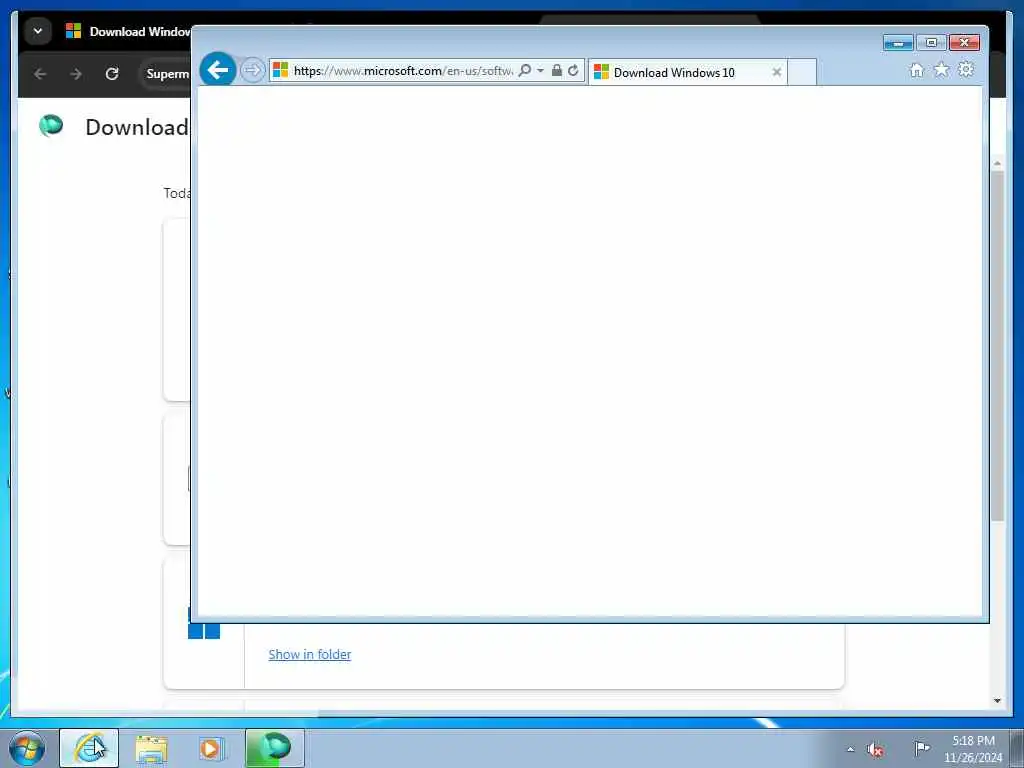Open tab search dropdown in Supermium window
The height and width of the screenshot is (768, 1024).
click(x=38, y=31)
